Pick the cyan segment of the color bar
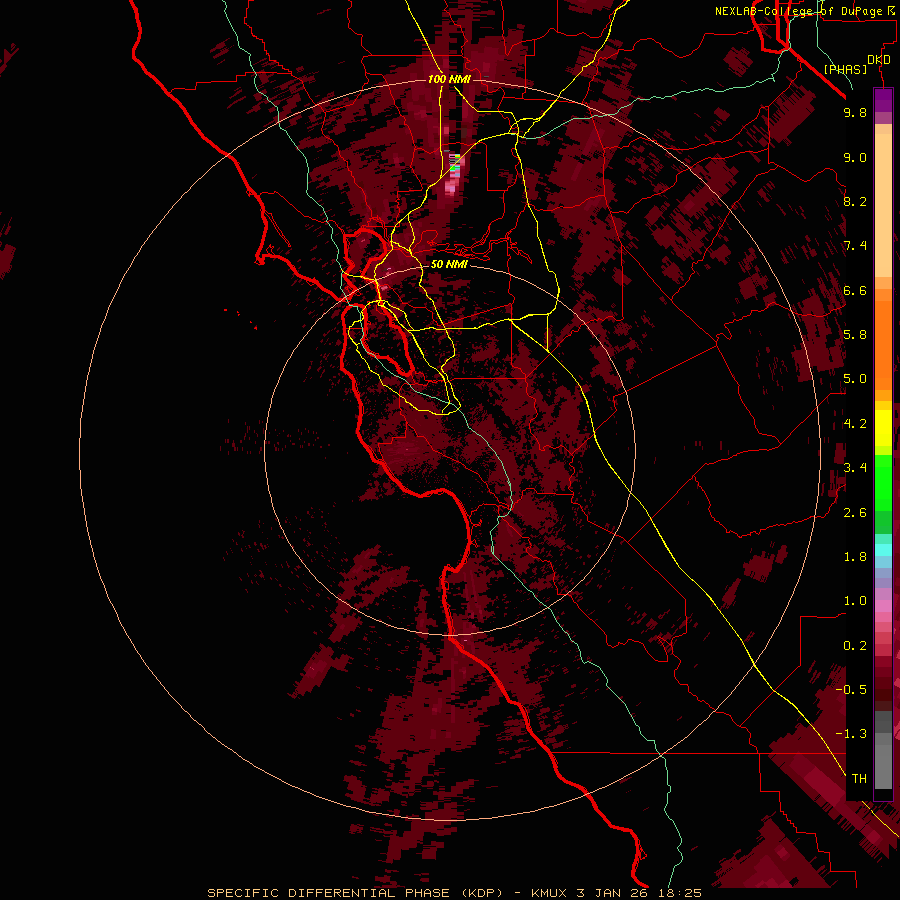The height and width of the screenshot is (900, 900). 883,550
